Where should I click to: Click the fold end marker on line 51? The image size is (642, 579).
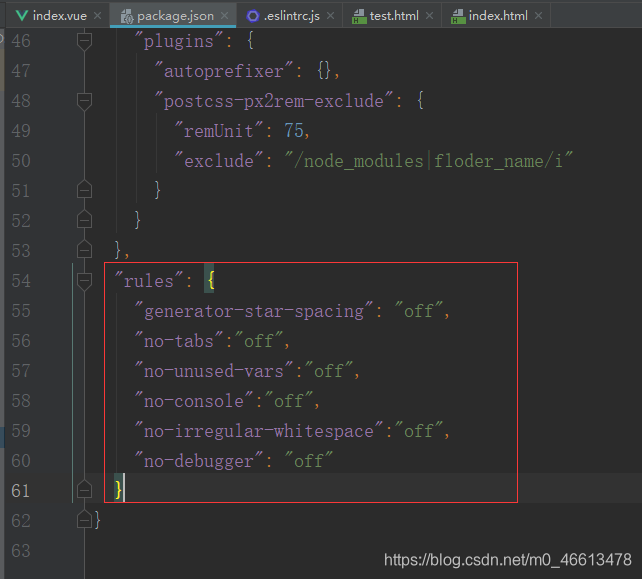(x=84, y=190)
